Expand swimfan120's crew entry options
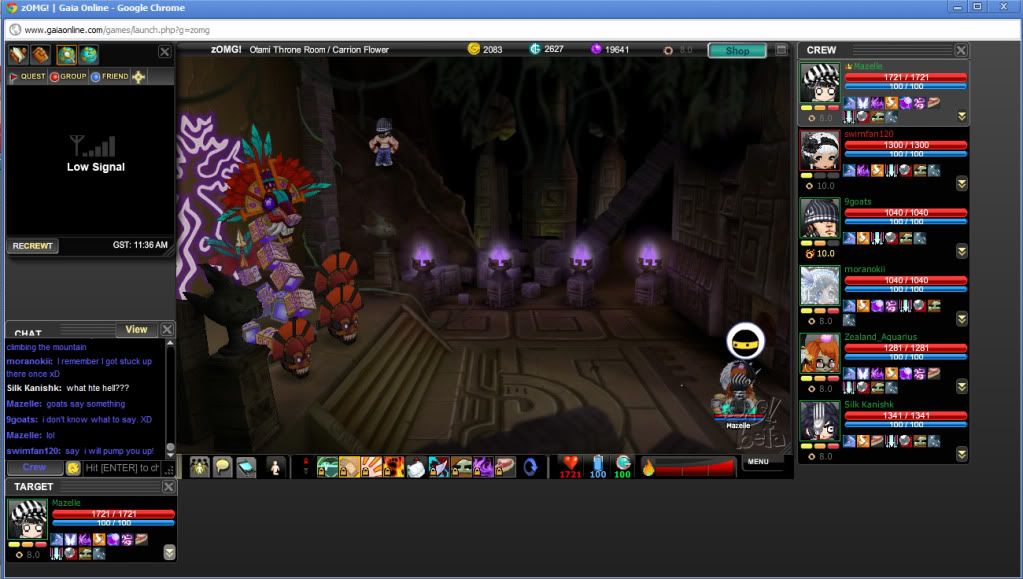Viewport: 1023px width, 579px height. point(962,184)
